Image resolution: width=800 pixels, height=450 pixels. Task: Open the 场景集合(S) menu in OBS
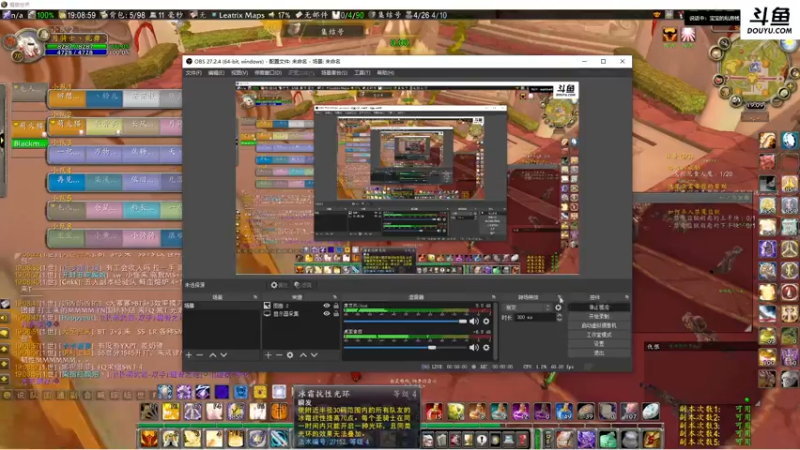tap(334, 73)
